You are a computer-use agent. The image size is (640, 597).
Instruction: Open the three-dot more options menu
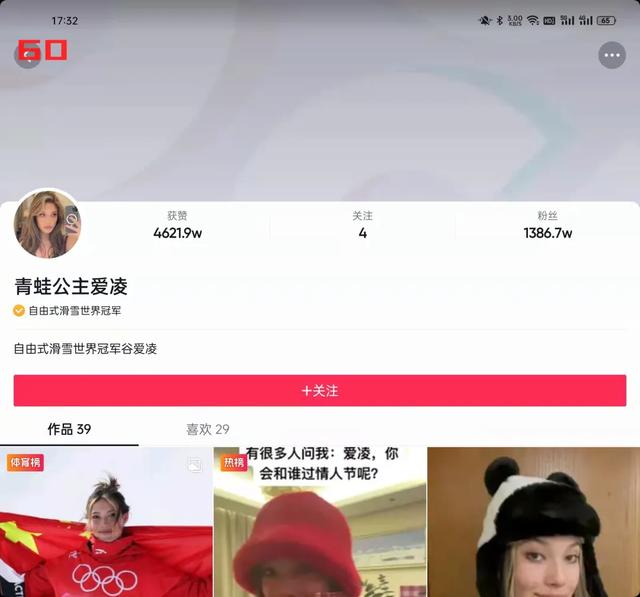point(612,55)
